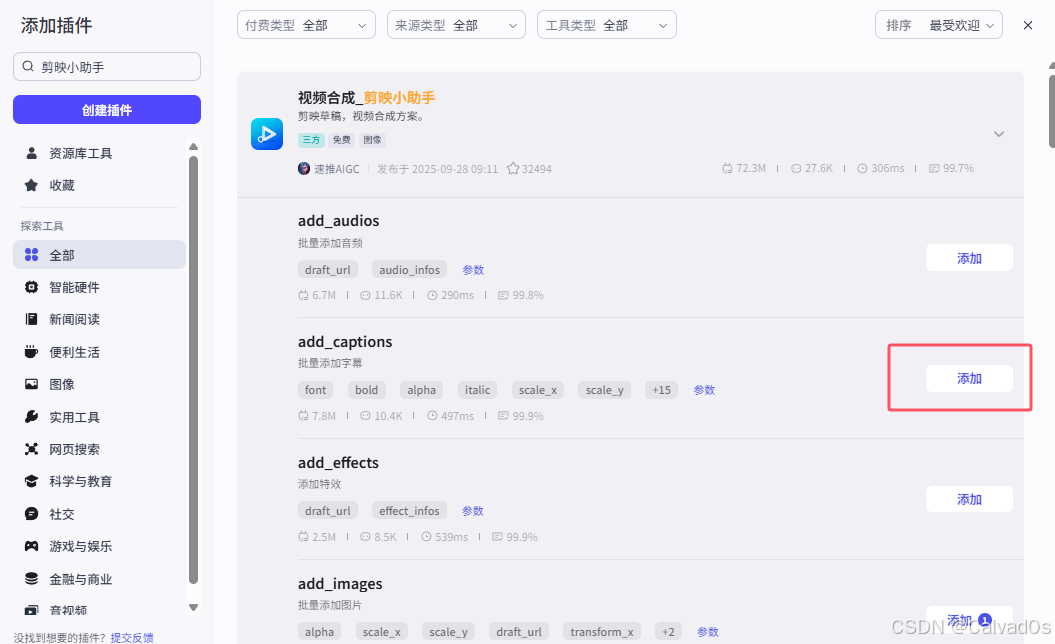The height and width of the screenshot is (644, 1055).
Task: Select the 全部 category
Action: [x=99, y=254]
